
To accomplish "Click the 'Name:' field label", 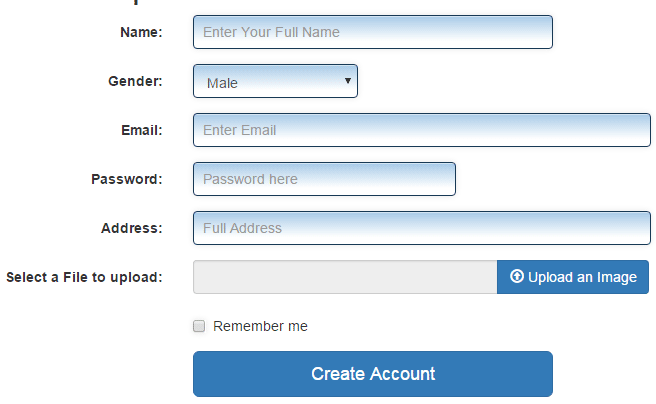I will [x=141, y=32].
